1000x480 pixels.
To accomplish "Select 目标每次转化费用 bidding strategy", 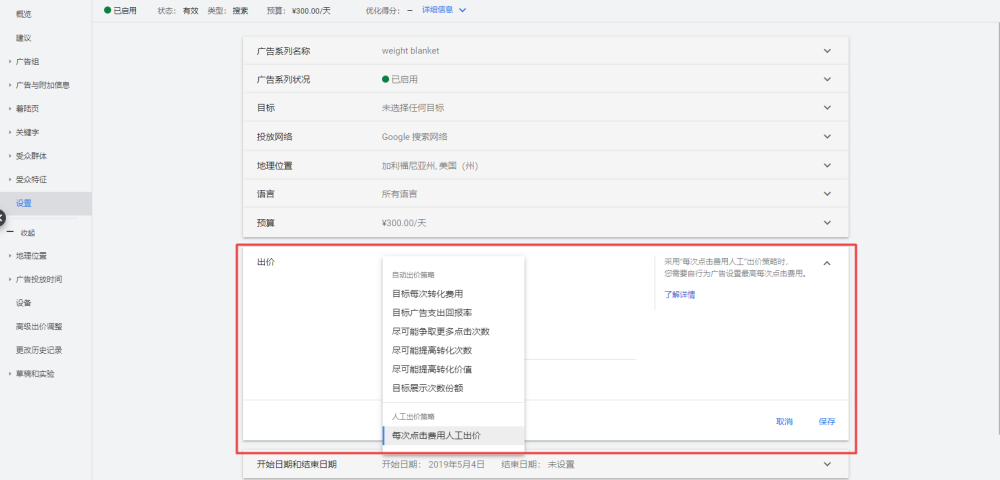I will tap(427, 294).
